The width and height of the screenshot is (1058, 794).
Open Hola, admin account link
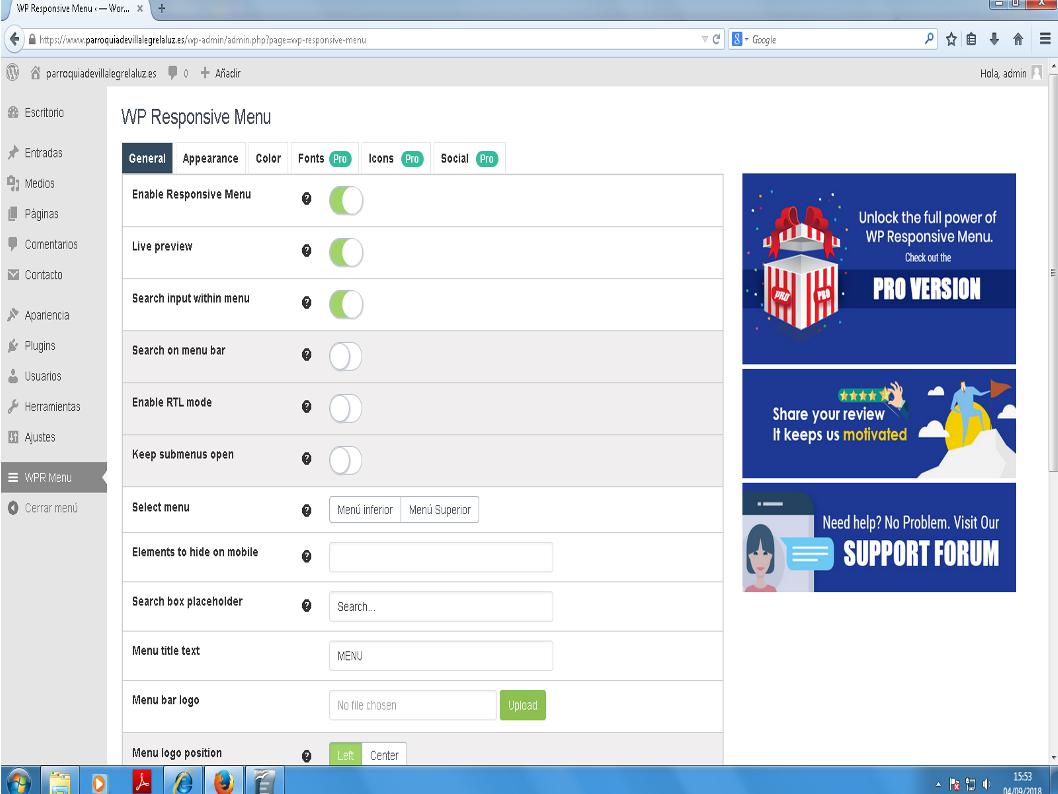click(x=1011, y=73)
